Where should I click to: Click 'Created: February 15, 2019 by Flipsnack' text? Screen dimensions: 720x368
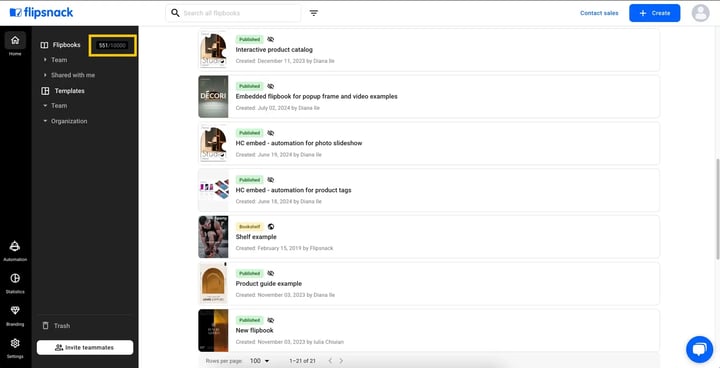pyautogui.click(x=284, y=248)
